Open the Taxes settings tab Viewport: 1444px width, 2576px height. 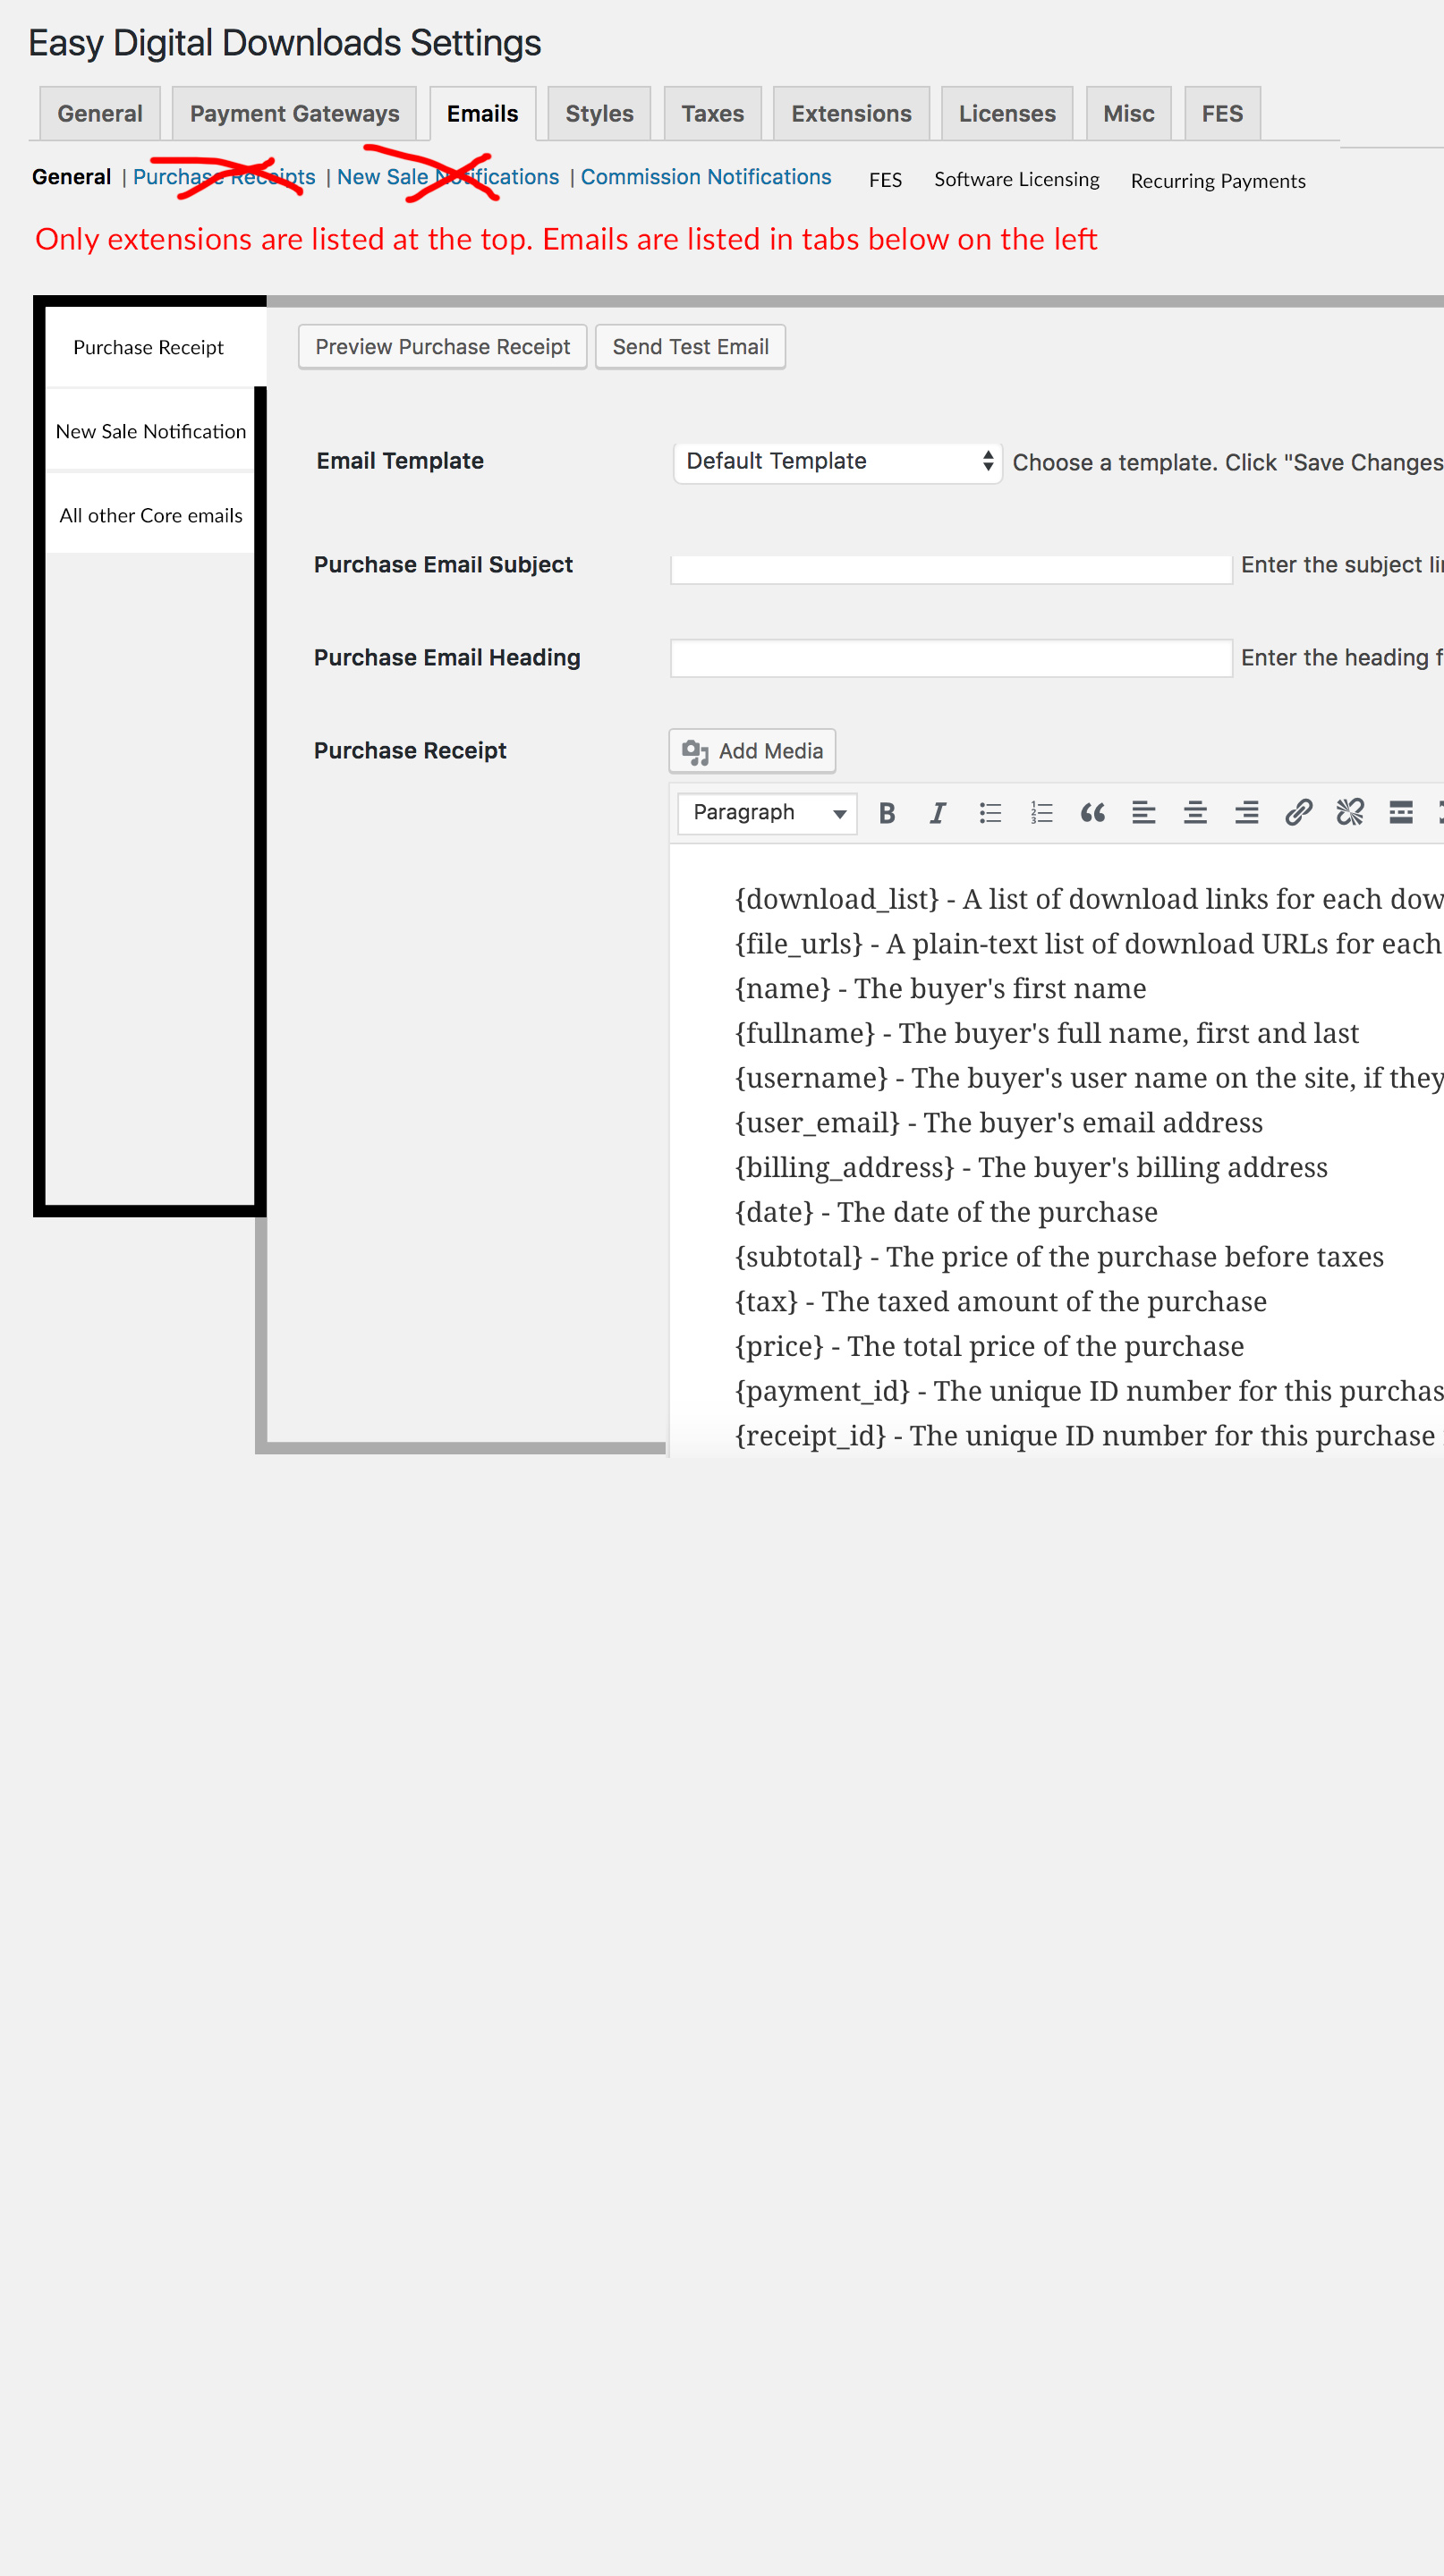[712, 113]
